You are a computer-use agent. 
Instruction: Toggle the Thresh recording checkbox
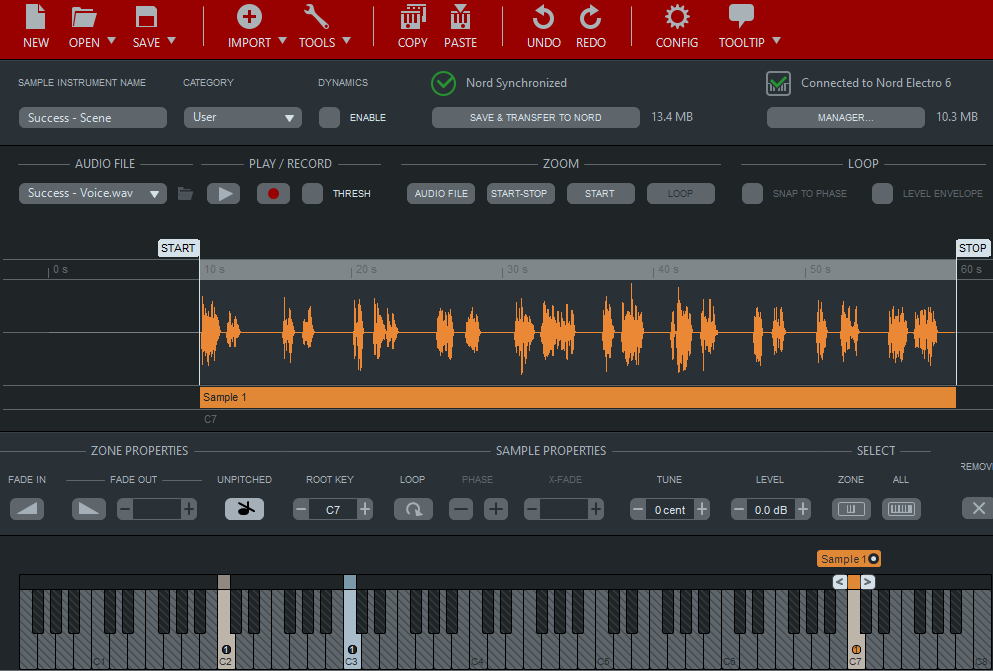[x=312, y=194]
